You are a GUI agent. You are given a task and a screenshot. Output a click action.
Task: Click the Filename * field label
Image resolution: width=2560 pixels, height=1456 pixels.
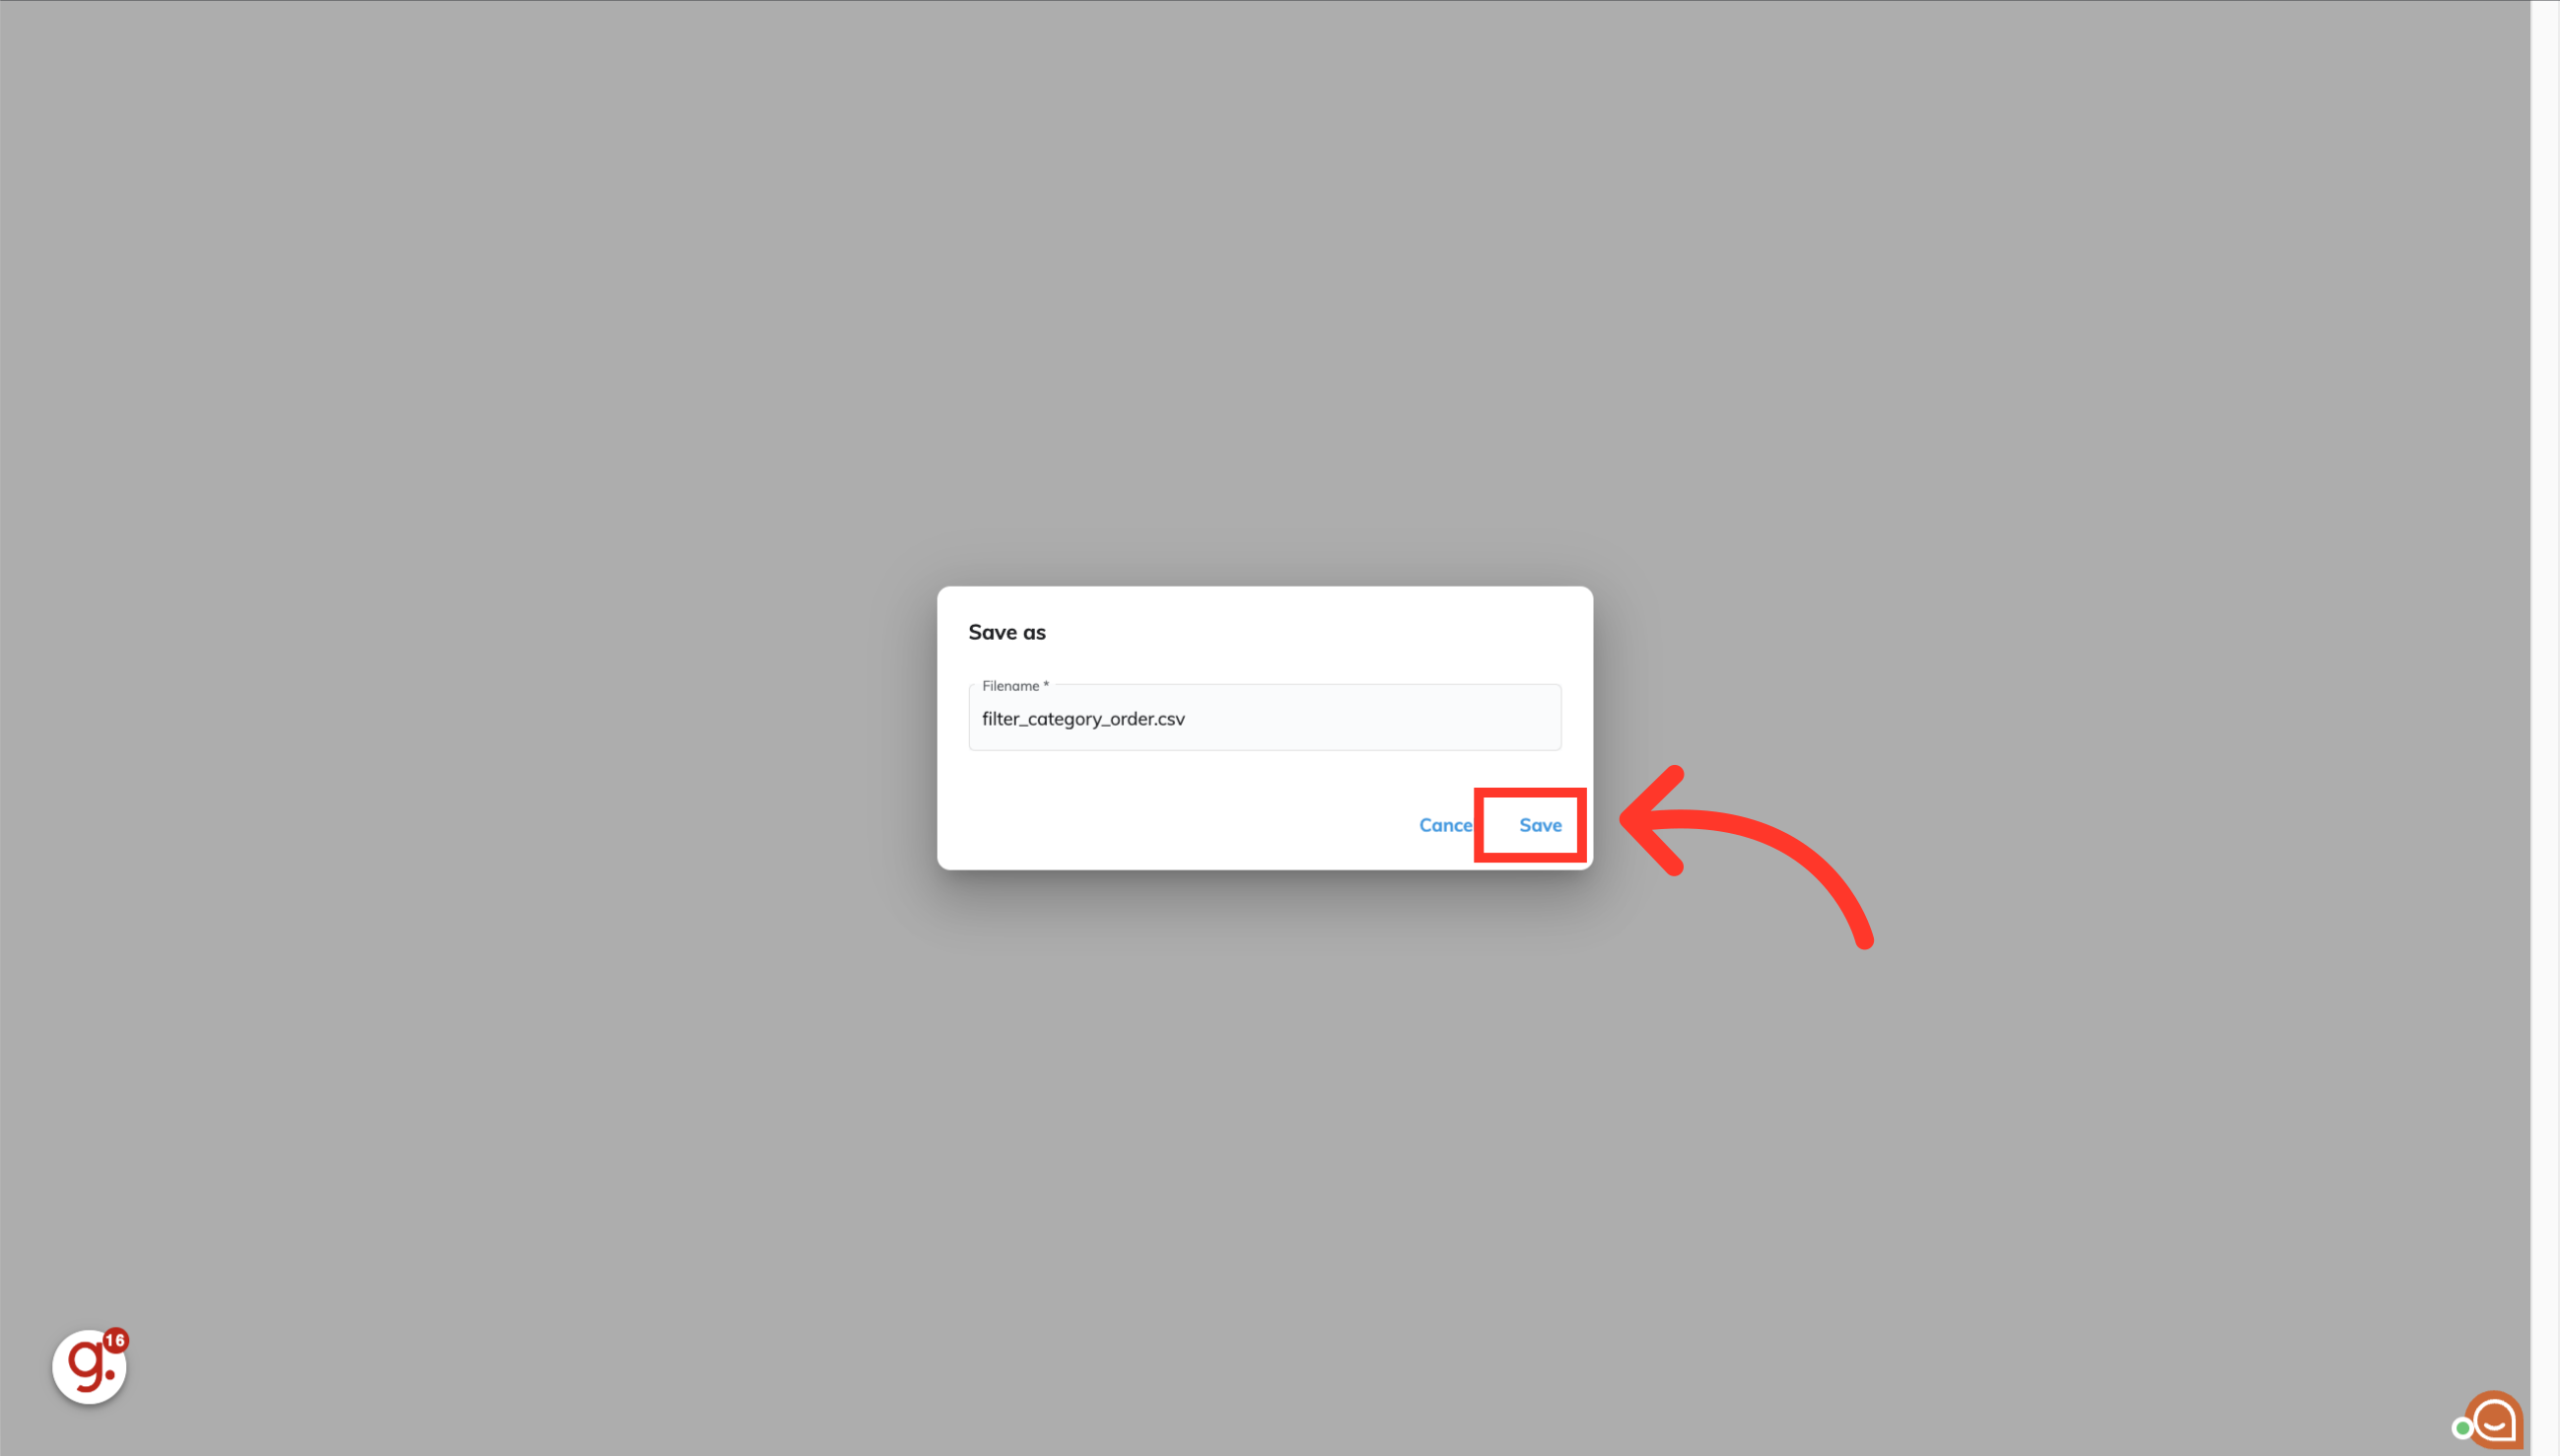[x=1015, y=686]
